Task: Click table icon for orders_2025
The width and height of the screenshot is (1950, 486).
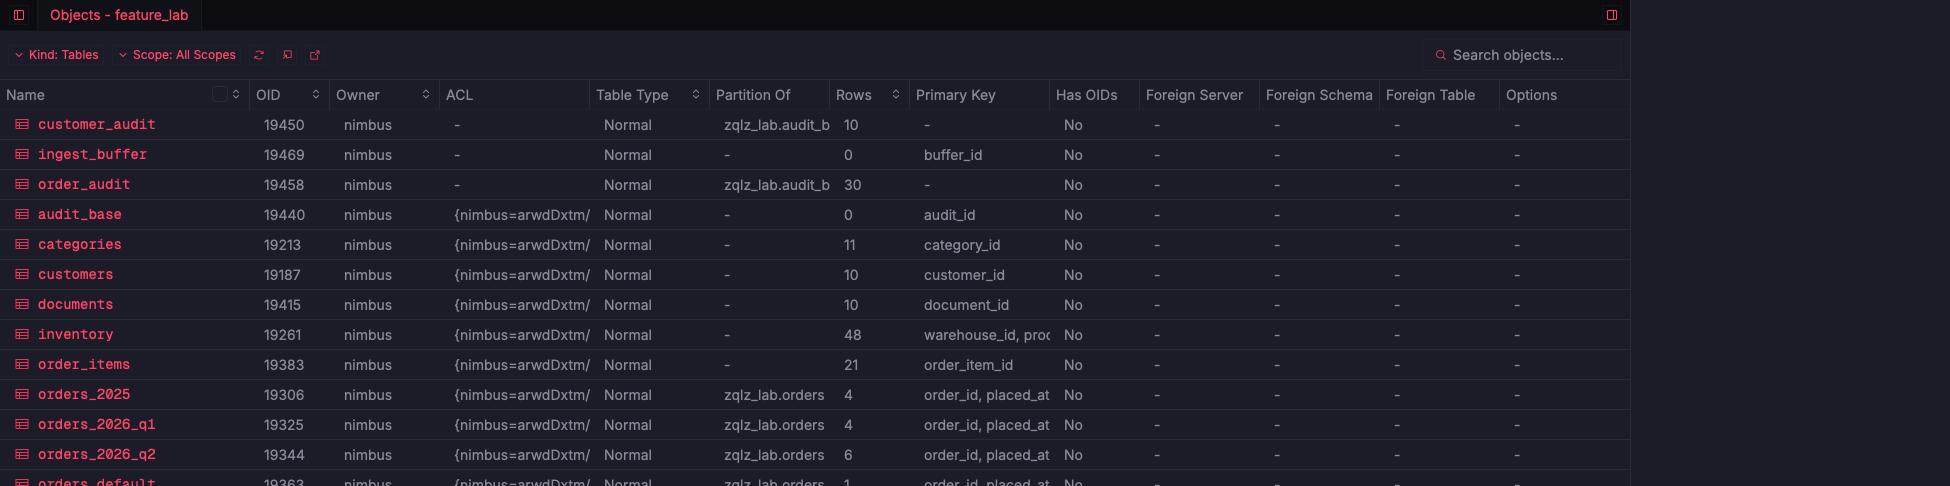Action: tap(22, 395)
